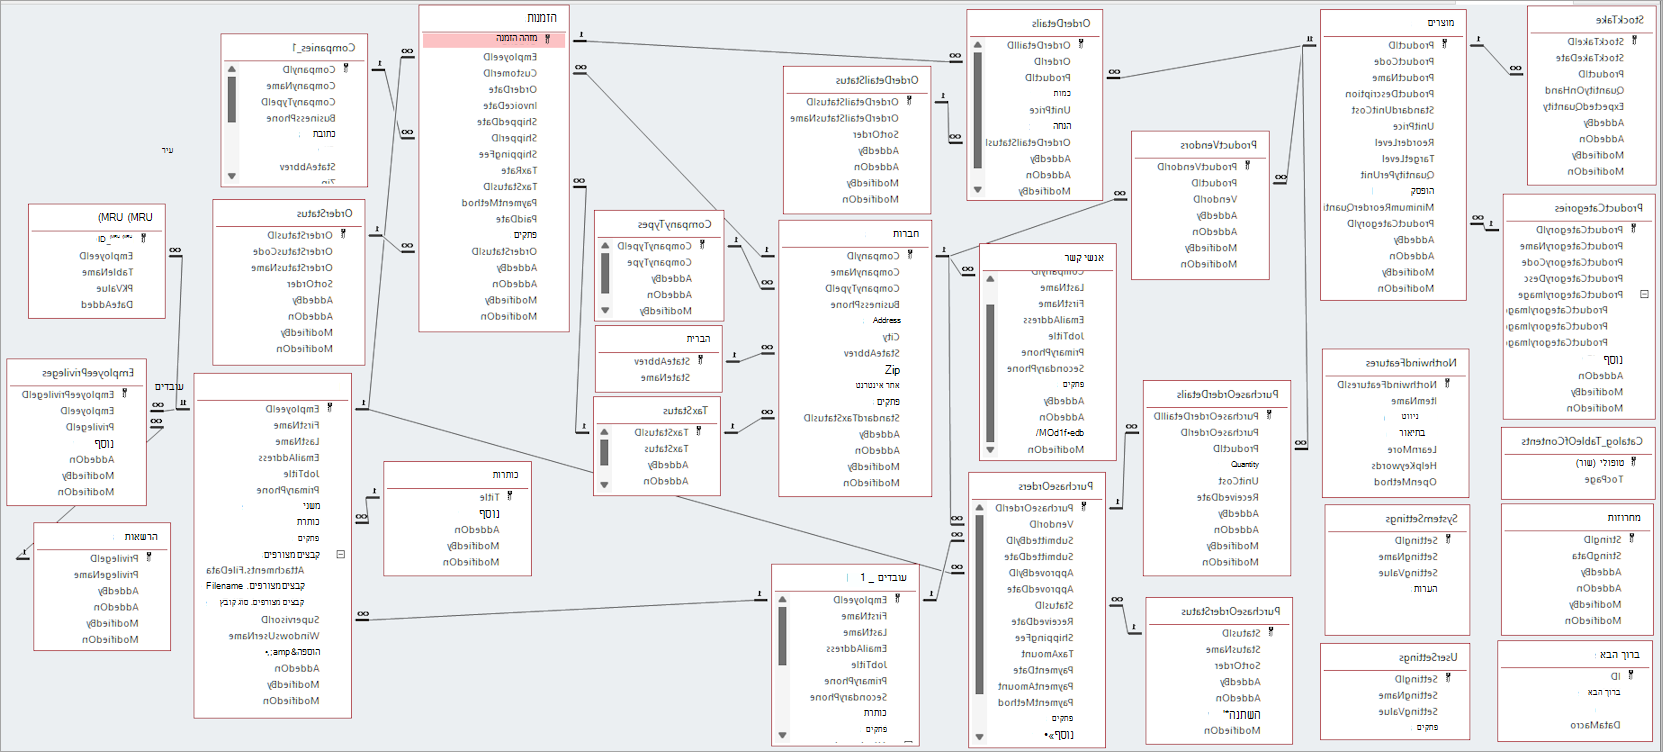Viewport: 1663px width, 752px height.
Task: Click the key icon beside ProductVendorID
Action: tap(1247, 167)
